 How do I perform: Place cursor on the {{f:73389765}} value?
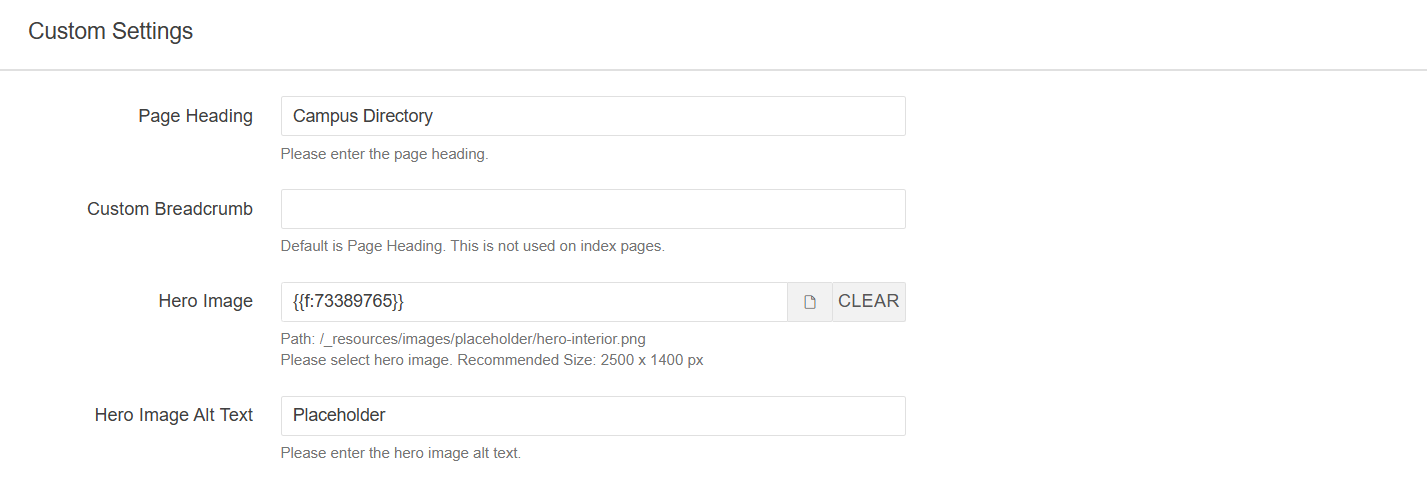348,302
